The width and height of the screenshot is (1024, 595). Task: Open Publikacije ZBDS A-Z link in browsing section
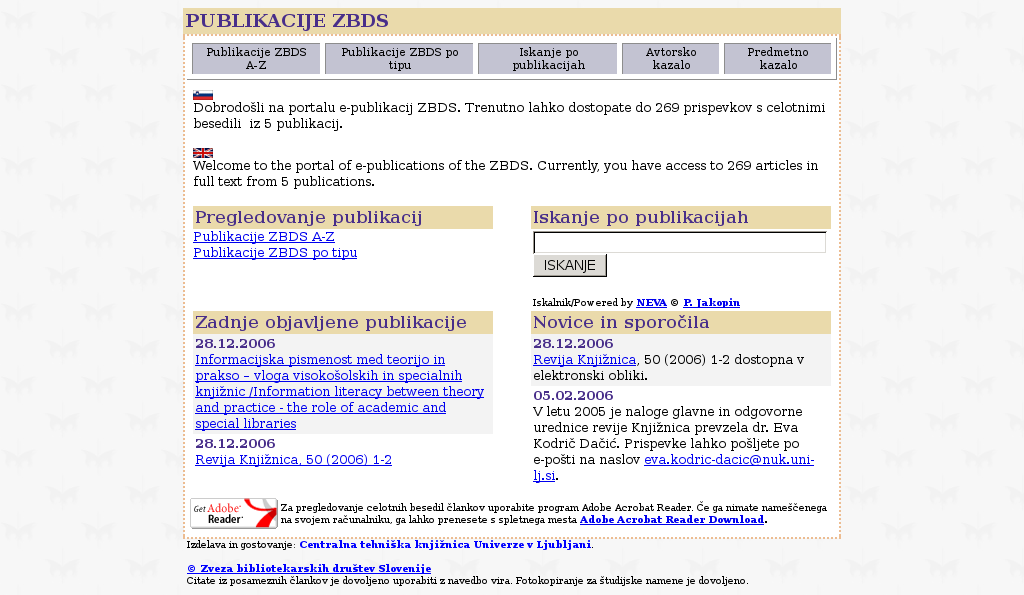(x=264, y=237)
